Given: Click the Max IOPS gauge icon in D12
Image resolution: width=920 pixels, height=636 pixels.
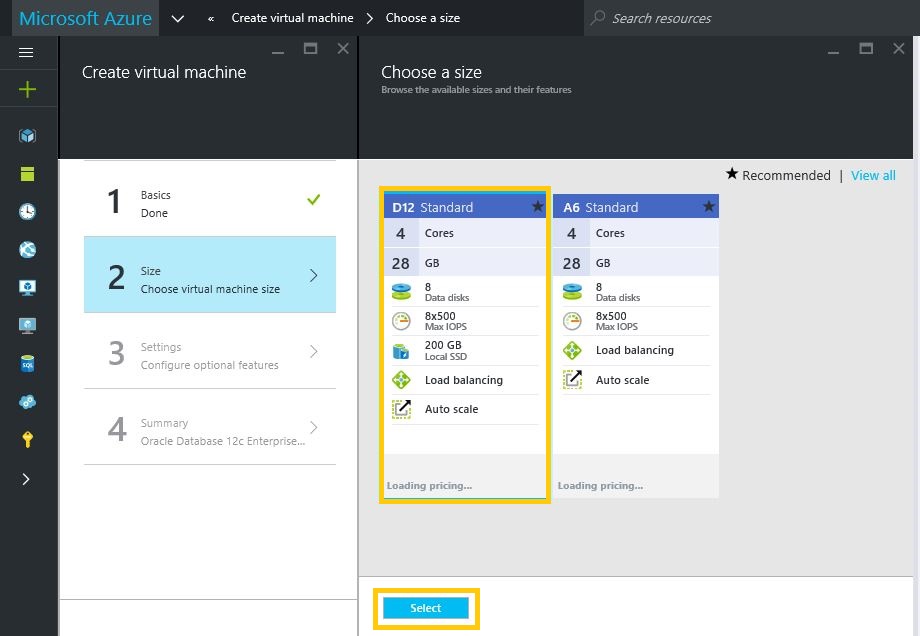Looking at the screenshot, I should click(401, 321).
